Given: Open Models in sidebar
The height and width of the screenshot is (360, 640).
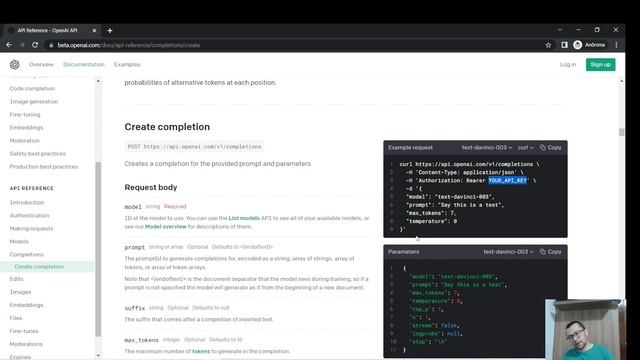Looking at the screenshot, I should 19,242.
